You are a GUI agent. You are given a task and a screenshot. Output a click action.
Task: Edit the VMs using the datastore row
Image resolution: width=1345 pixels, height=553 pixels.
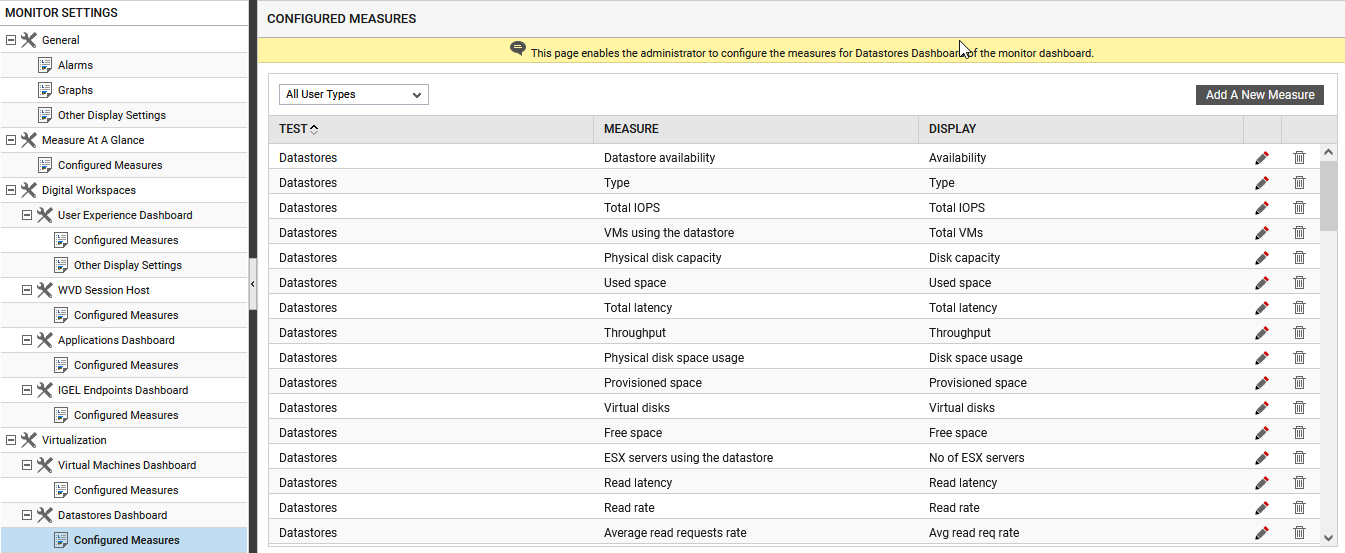point(1262,233)
